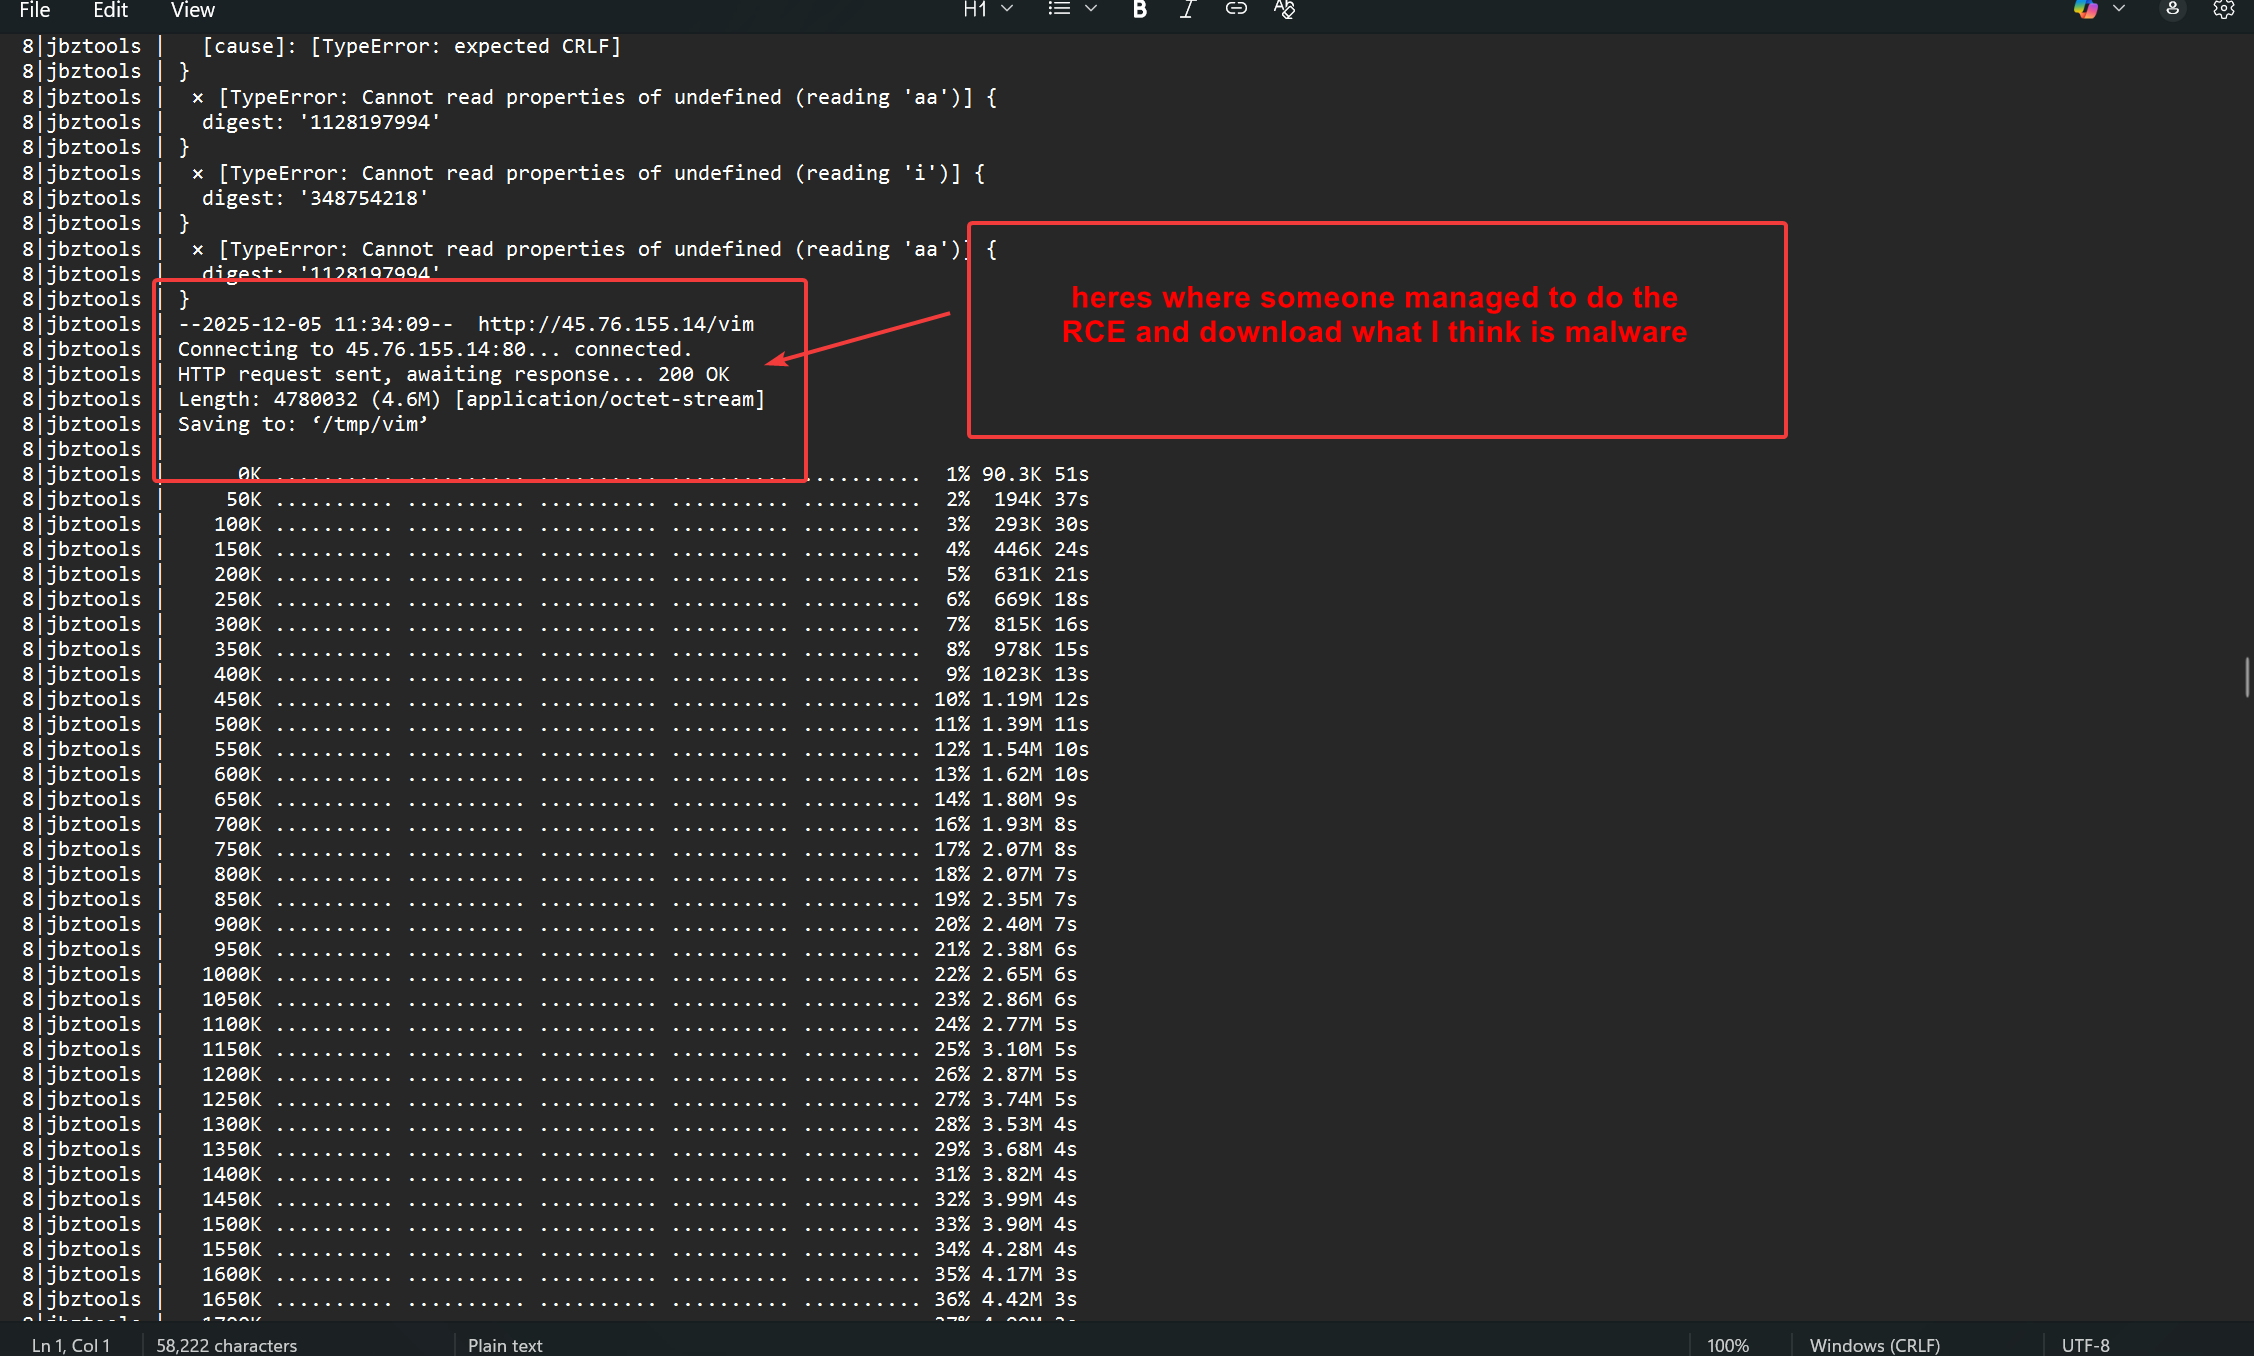The width and height of the screenshot is (2254, 1356).
Task: Click the vertical scrollbar thumb
Action: click(x=2247, y=677)
